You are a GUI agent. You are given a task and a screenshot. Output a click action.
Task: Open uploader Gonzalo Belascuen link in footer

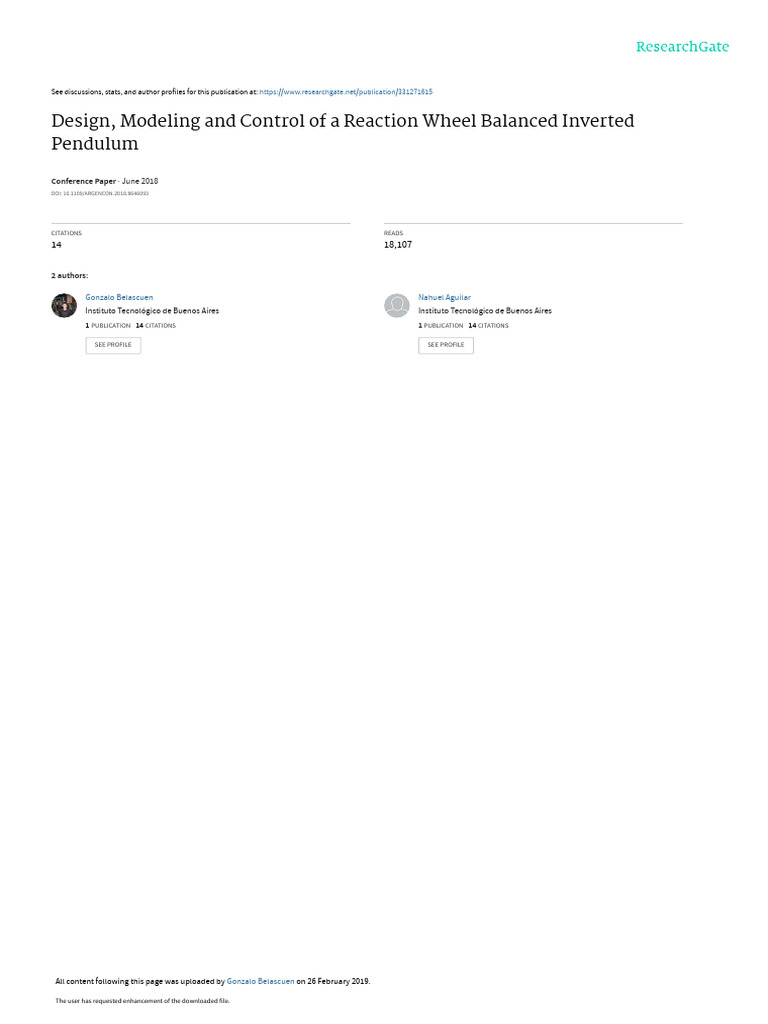(260, 982)
